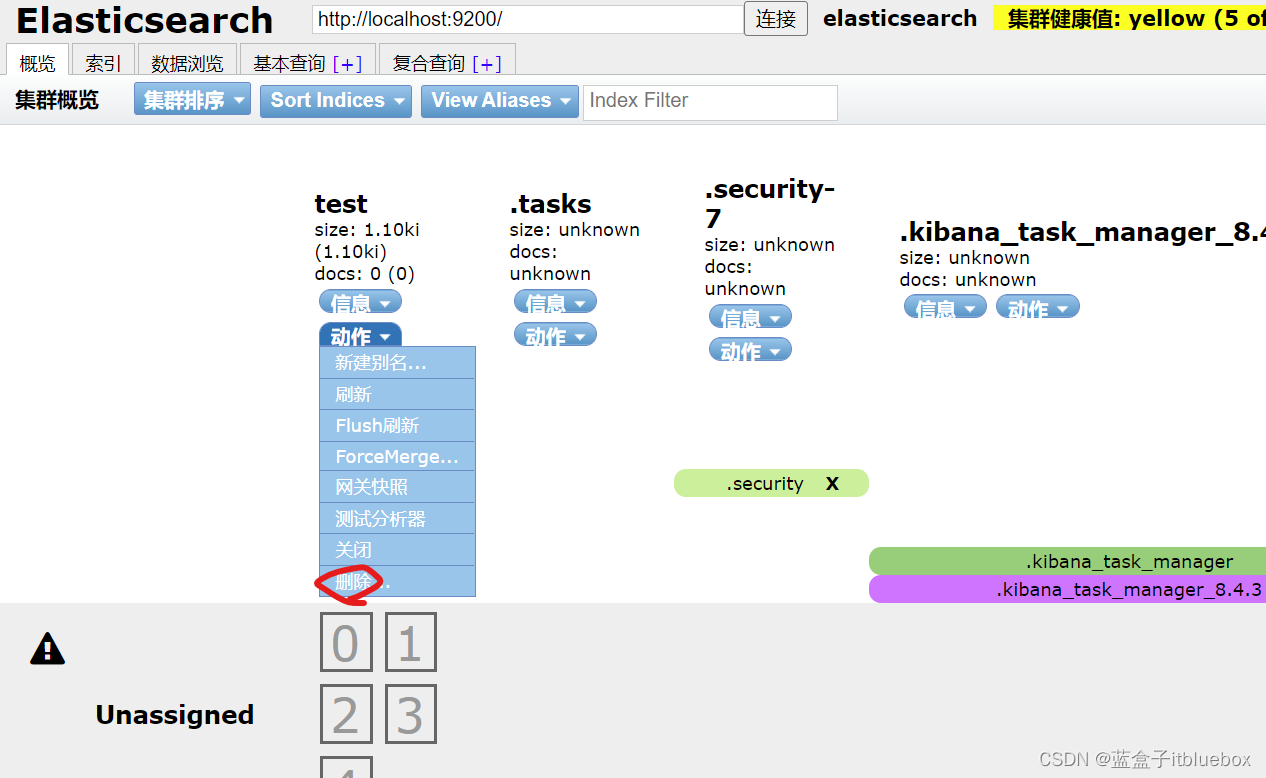Choose Flush刷新 from the action menu
Image resolution: width=1266 pixels, height=778 pixels.
point(397,425)
